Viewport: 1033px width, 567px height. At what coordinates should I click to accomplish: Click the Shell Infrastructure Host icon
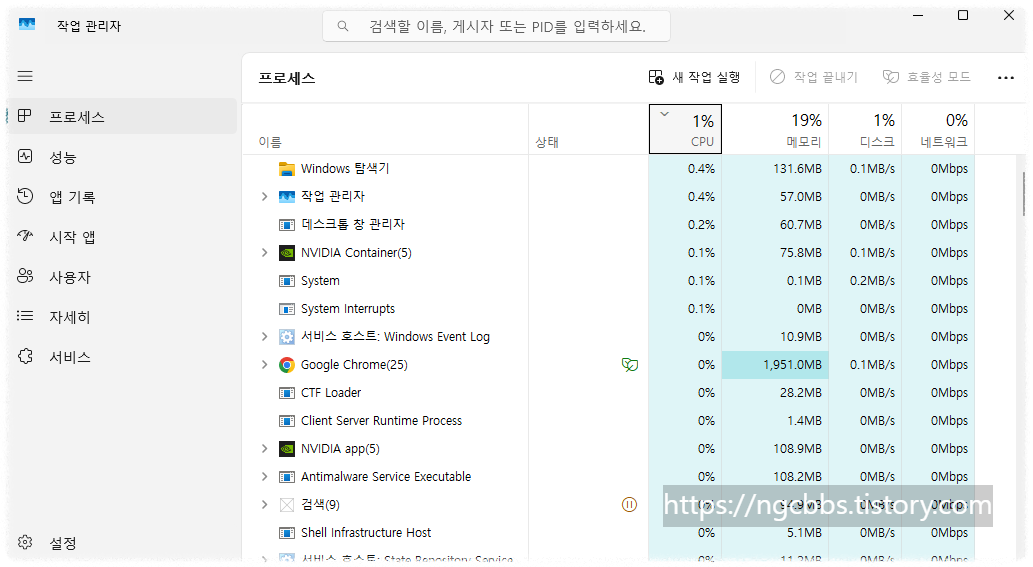point(287,533)
